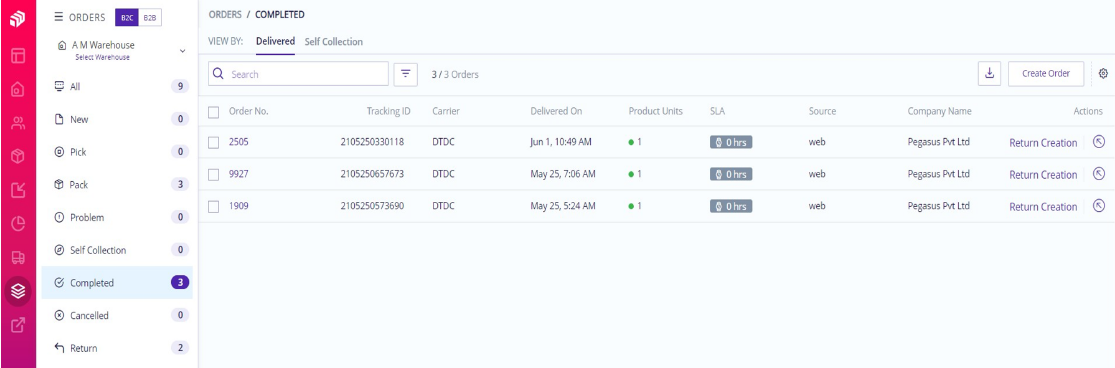The height and width of the screenshot is (368, 1115).
Task: Open the Self Collection sidebar item
Action: 117,250
